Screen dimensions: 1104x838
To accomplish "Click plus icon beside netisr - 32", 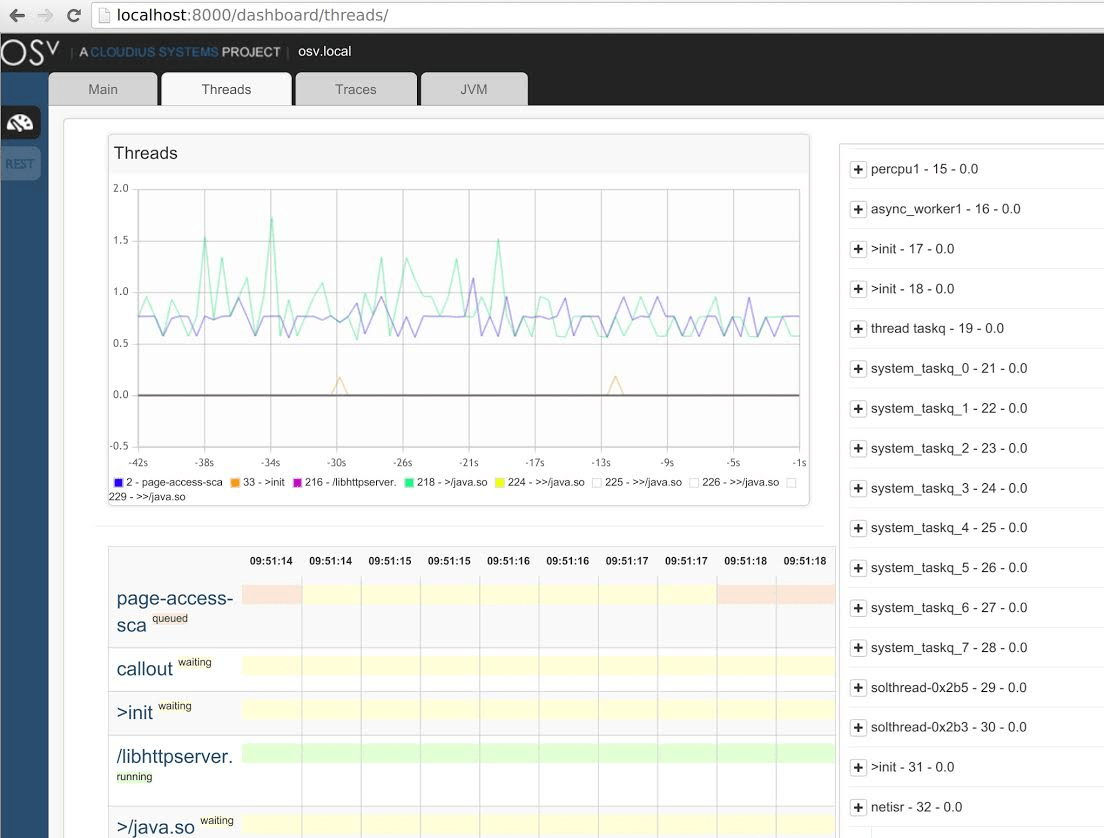I will pos(857,807).
